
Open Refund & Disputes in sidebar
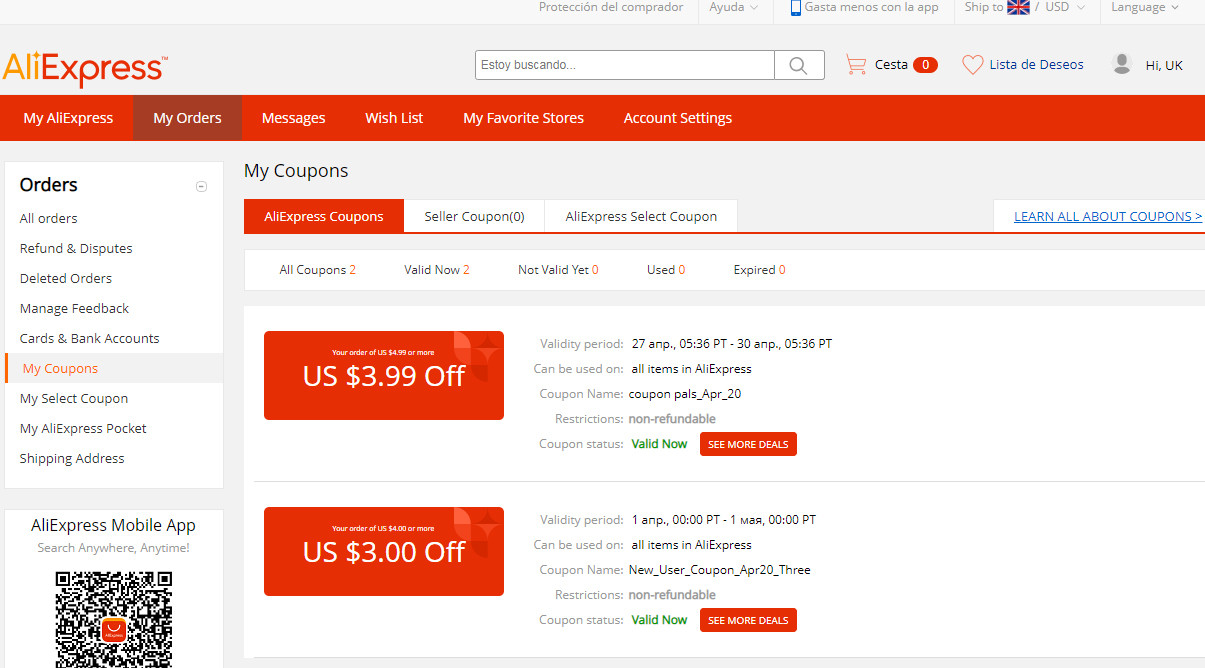76,248
